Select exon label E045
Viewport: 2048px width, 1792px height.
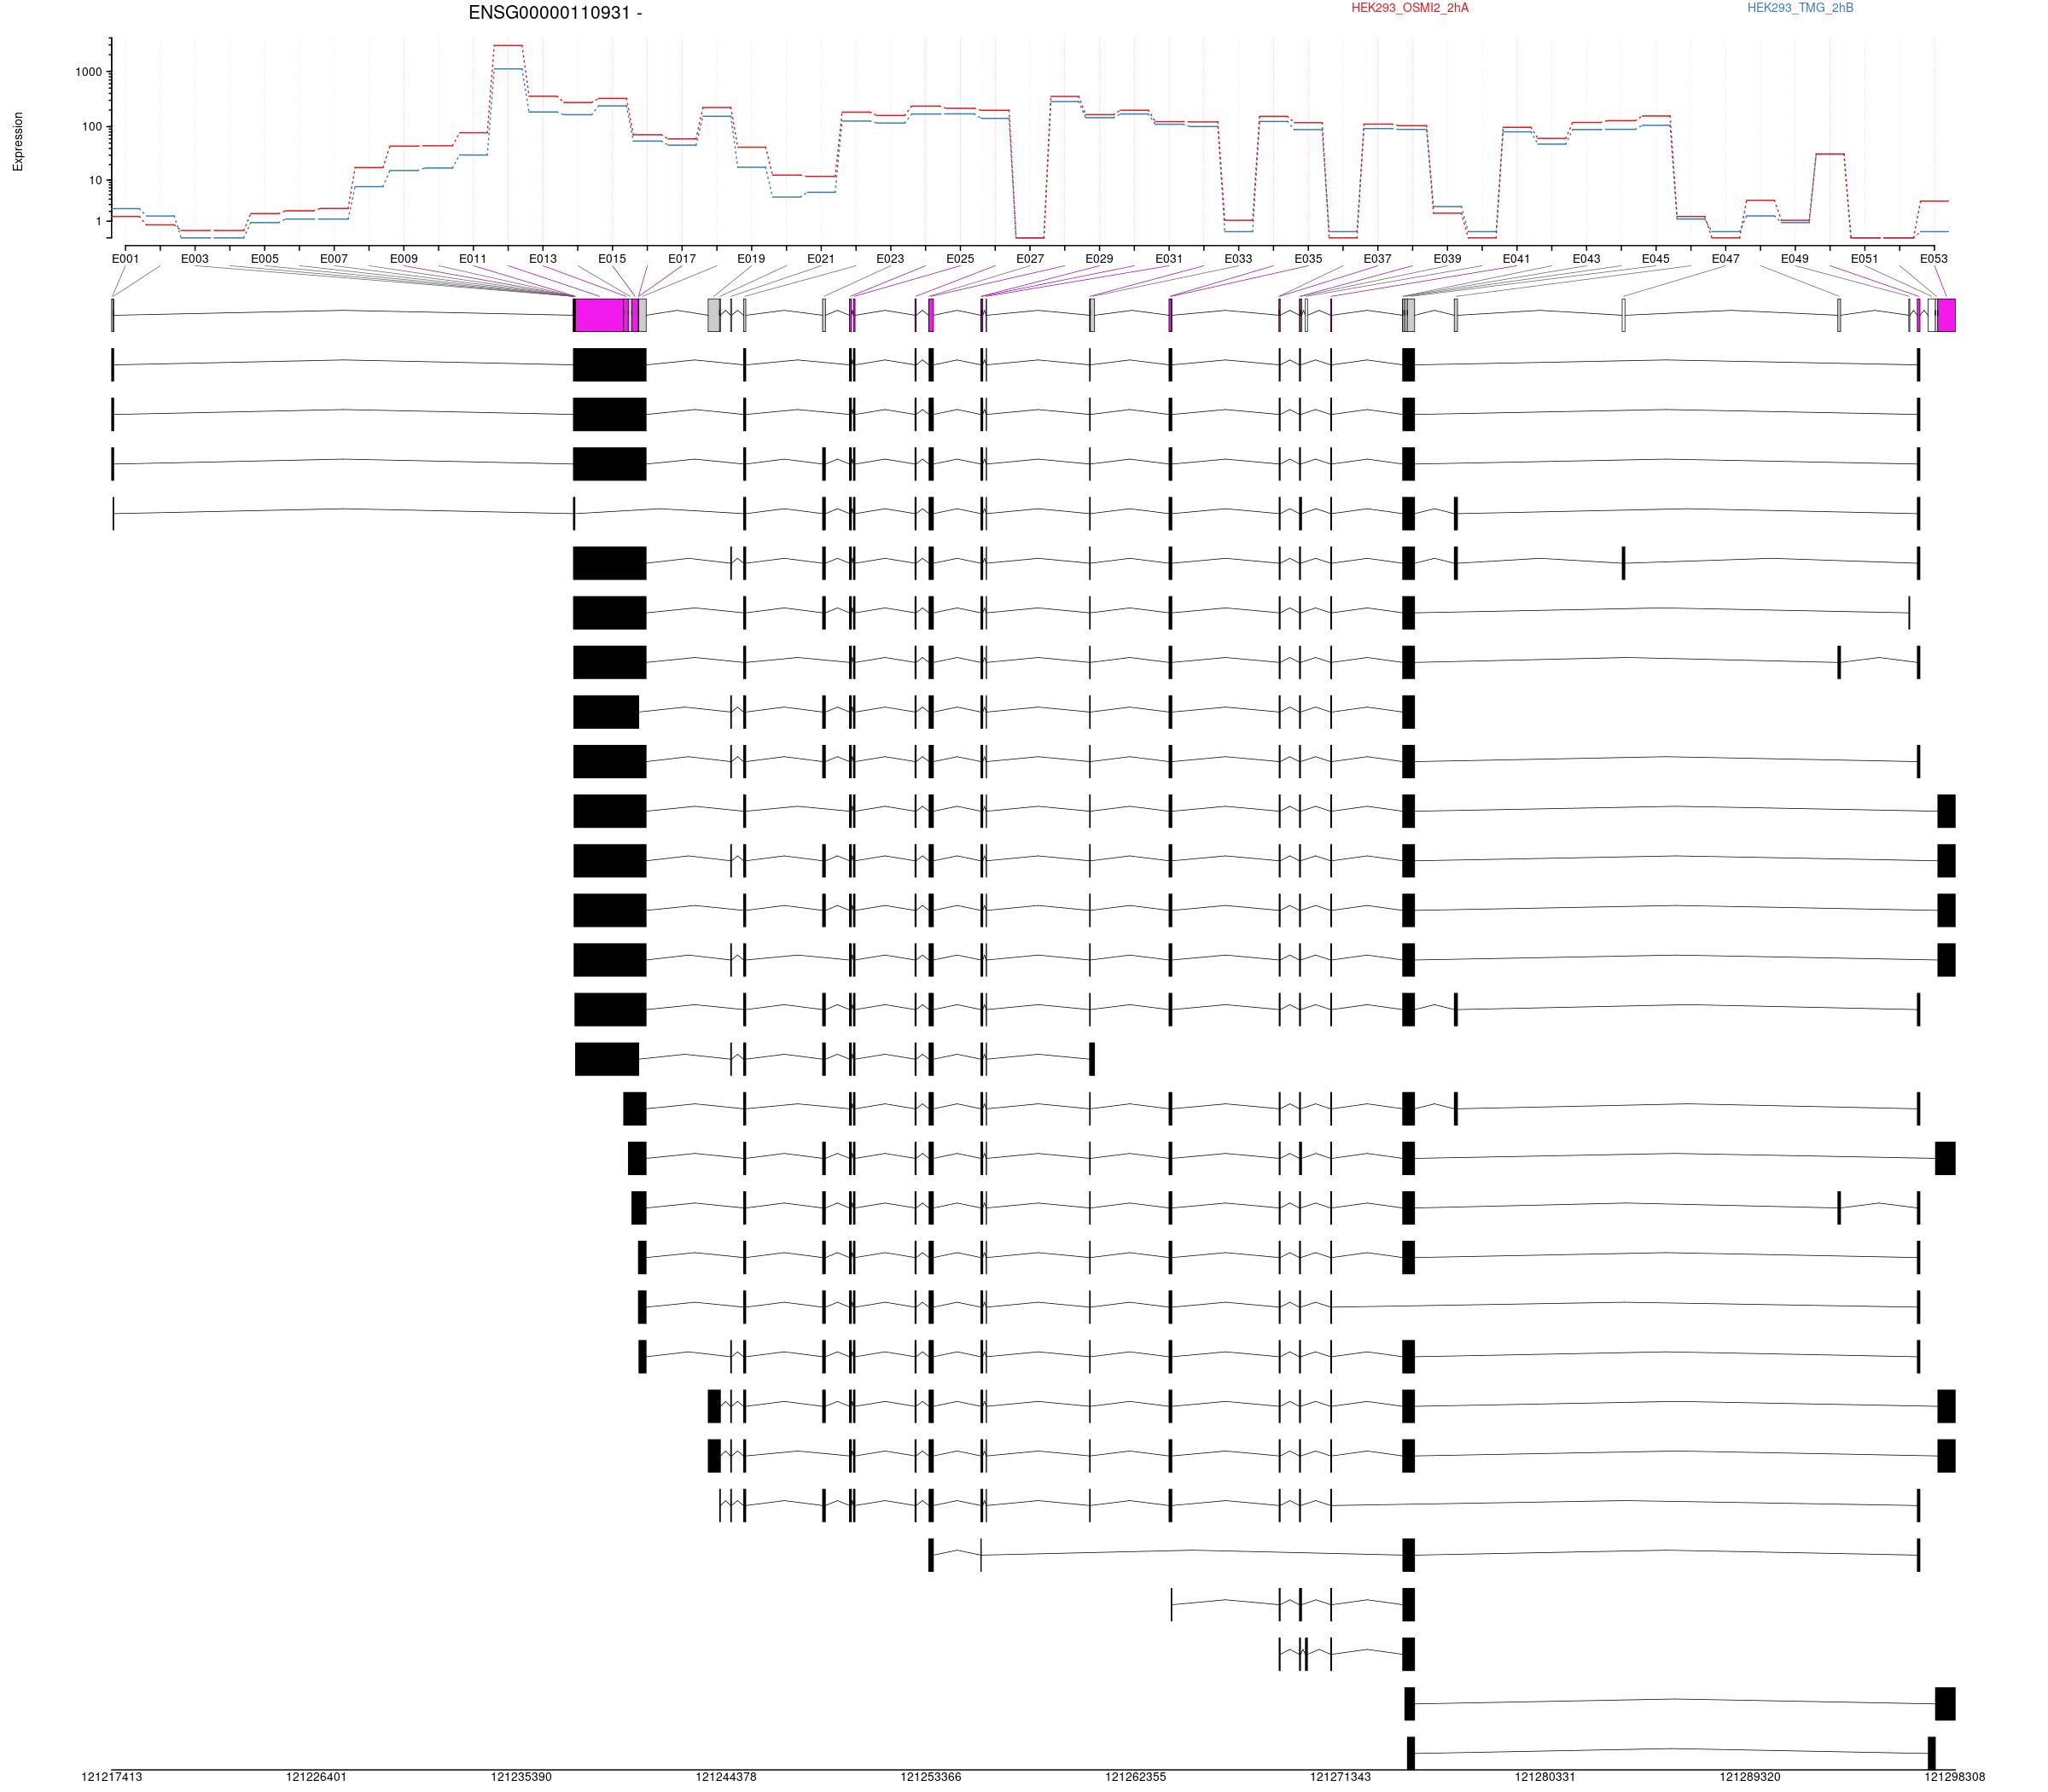[1656, 259]
